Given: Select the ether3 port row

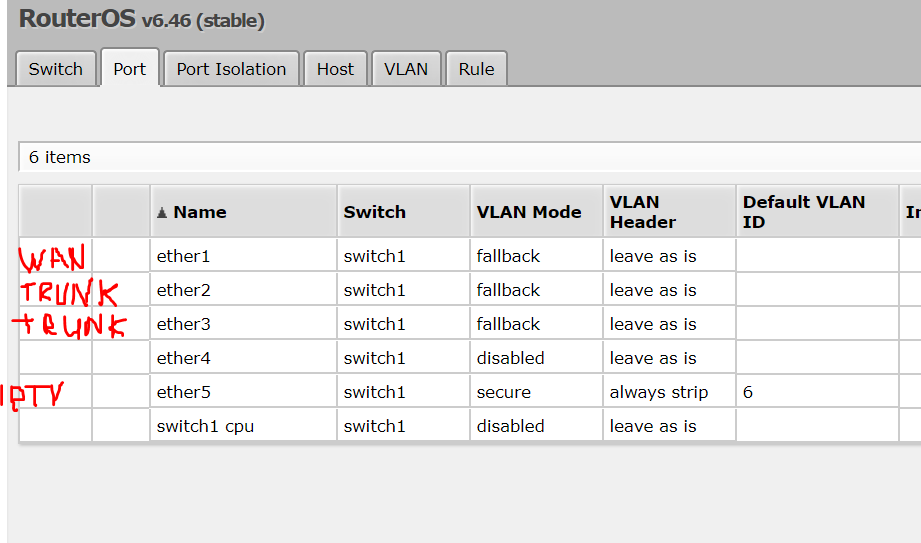Looking at the screenshot, I should (183, 324).
